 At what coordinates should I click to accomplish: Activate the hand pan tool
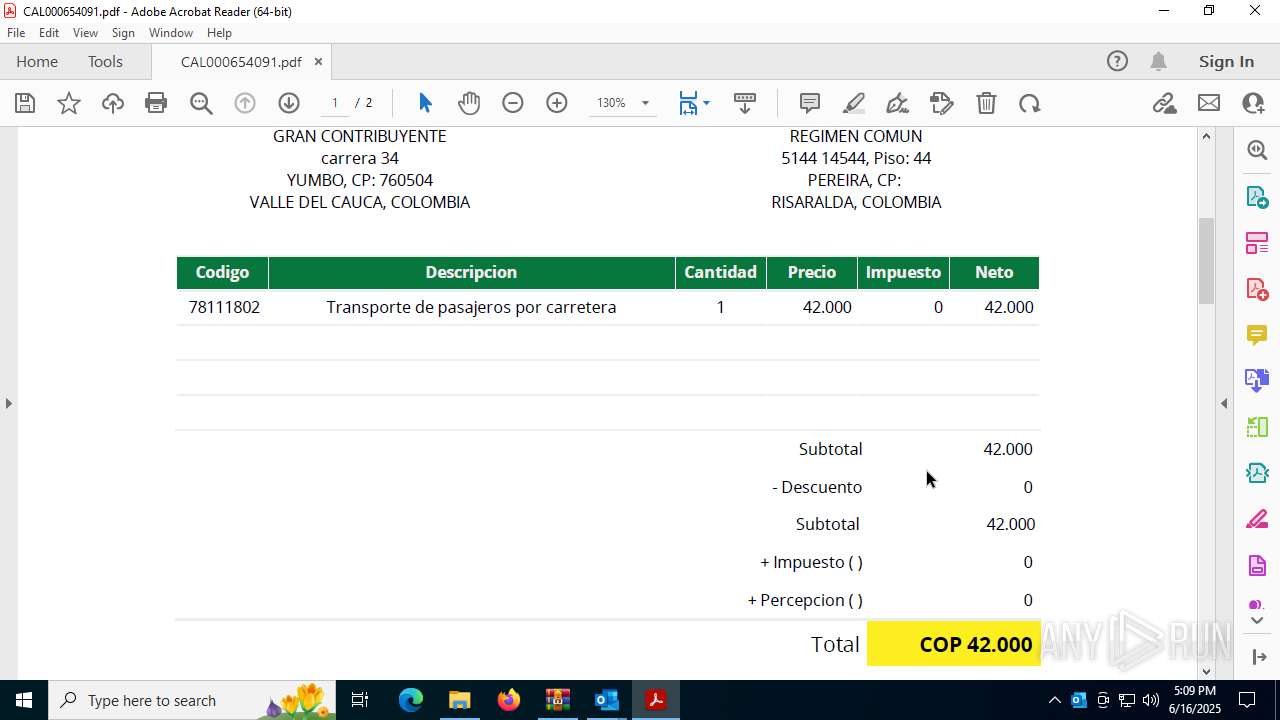[x=469, y=103]
